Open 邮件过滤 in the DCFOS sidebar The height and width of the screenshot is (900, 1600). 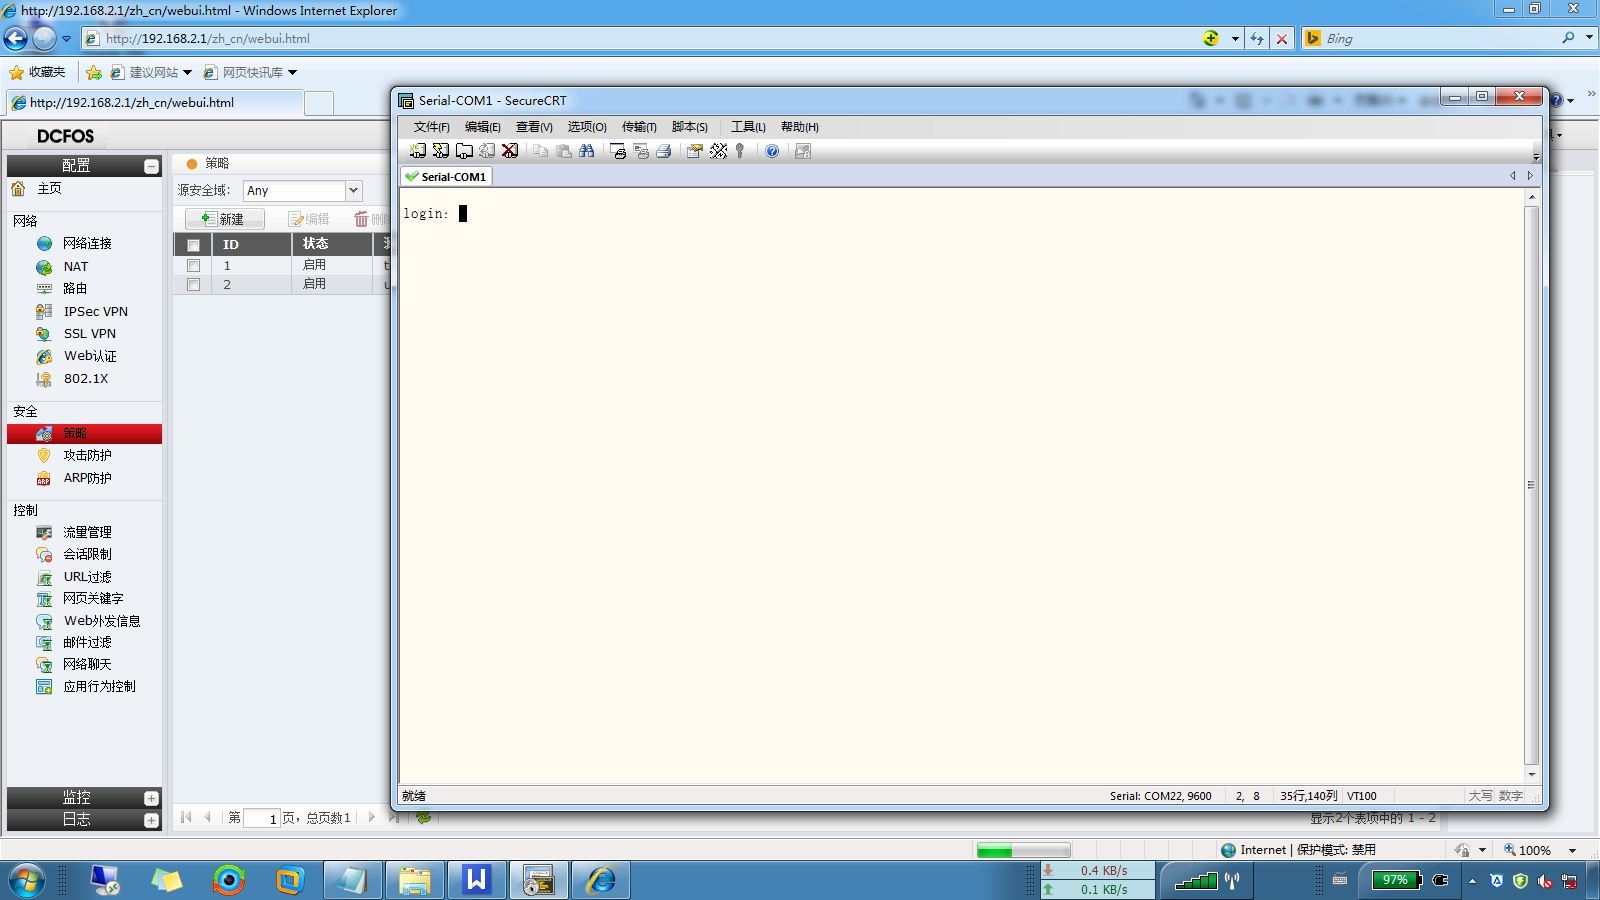(87, 642)
